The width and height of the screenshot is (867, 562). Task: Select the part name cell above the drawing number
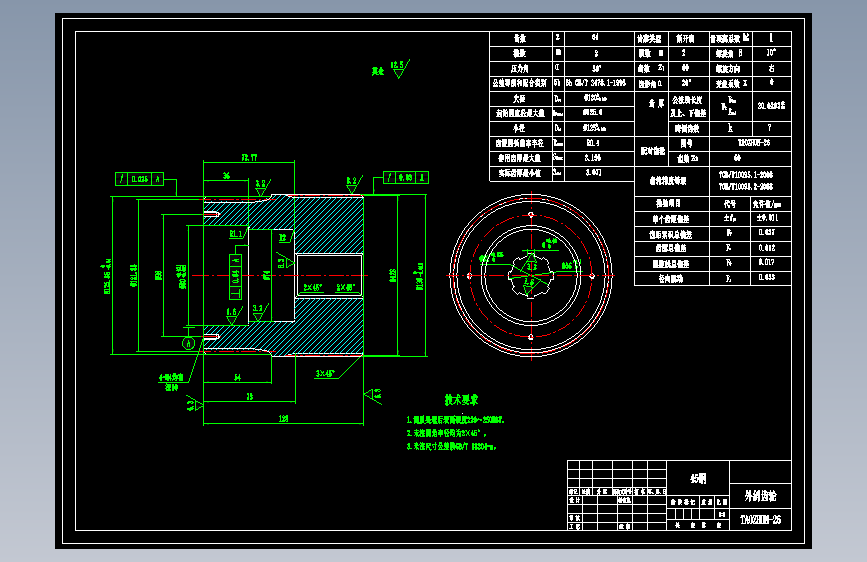760,496
